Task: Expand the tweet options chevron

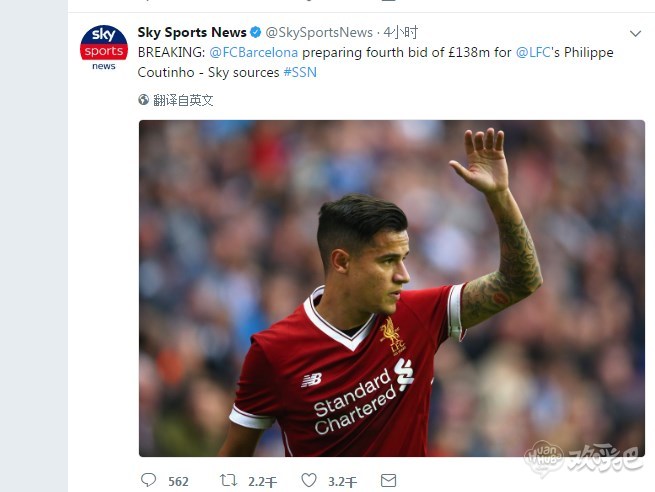Action: point(635,33)
